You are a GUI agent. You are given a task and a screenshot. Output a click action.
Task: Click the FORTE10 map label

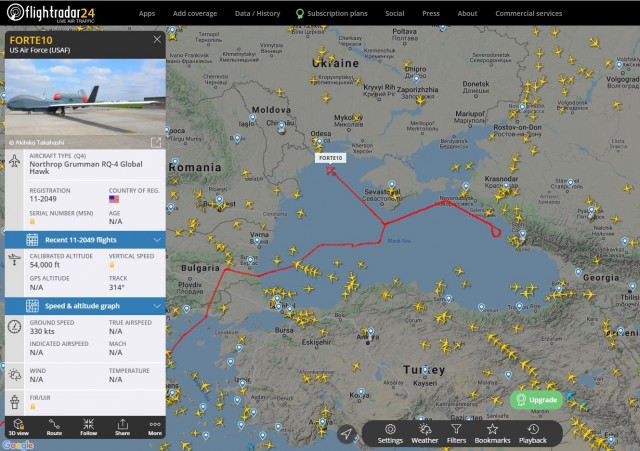coord(331,158)
